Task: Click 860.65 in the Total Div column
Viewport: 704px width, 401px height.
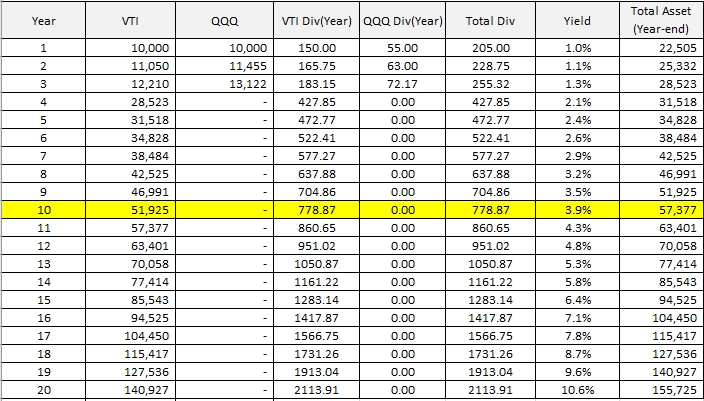Action: [490, 228]
